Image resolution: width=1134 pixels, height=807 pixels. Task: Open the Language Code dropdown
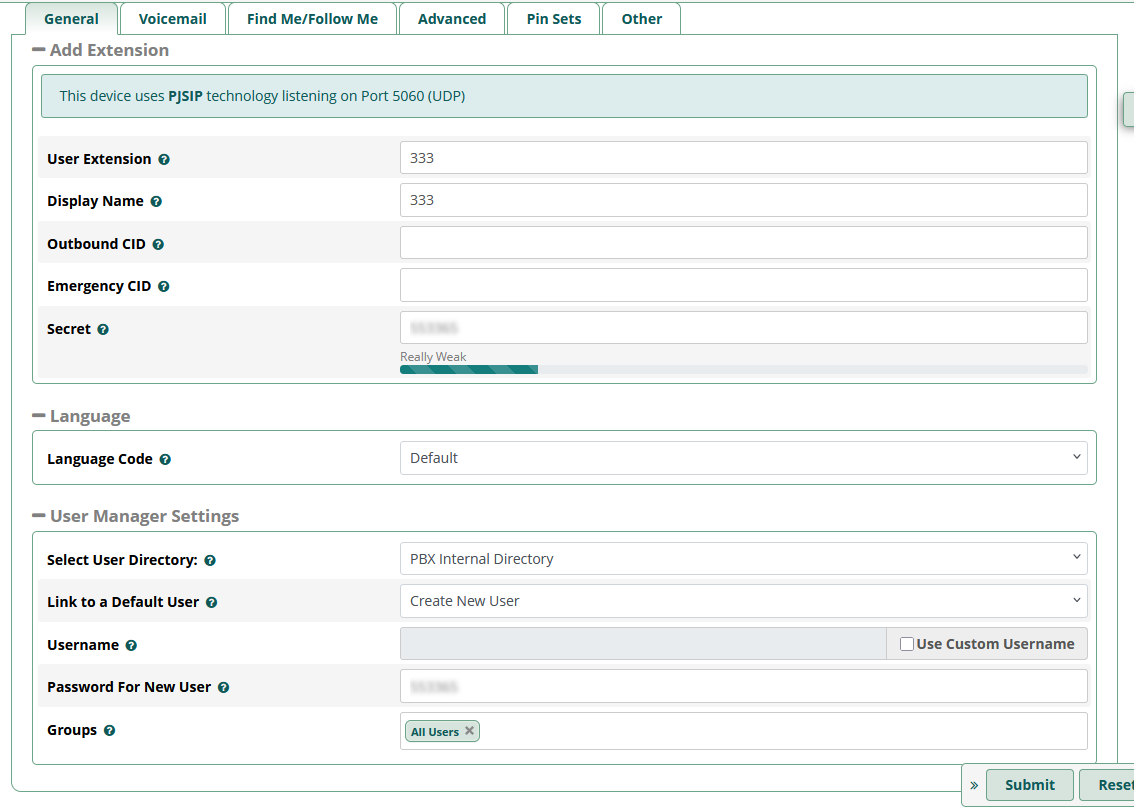coord(742,458)
